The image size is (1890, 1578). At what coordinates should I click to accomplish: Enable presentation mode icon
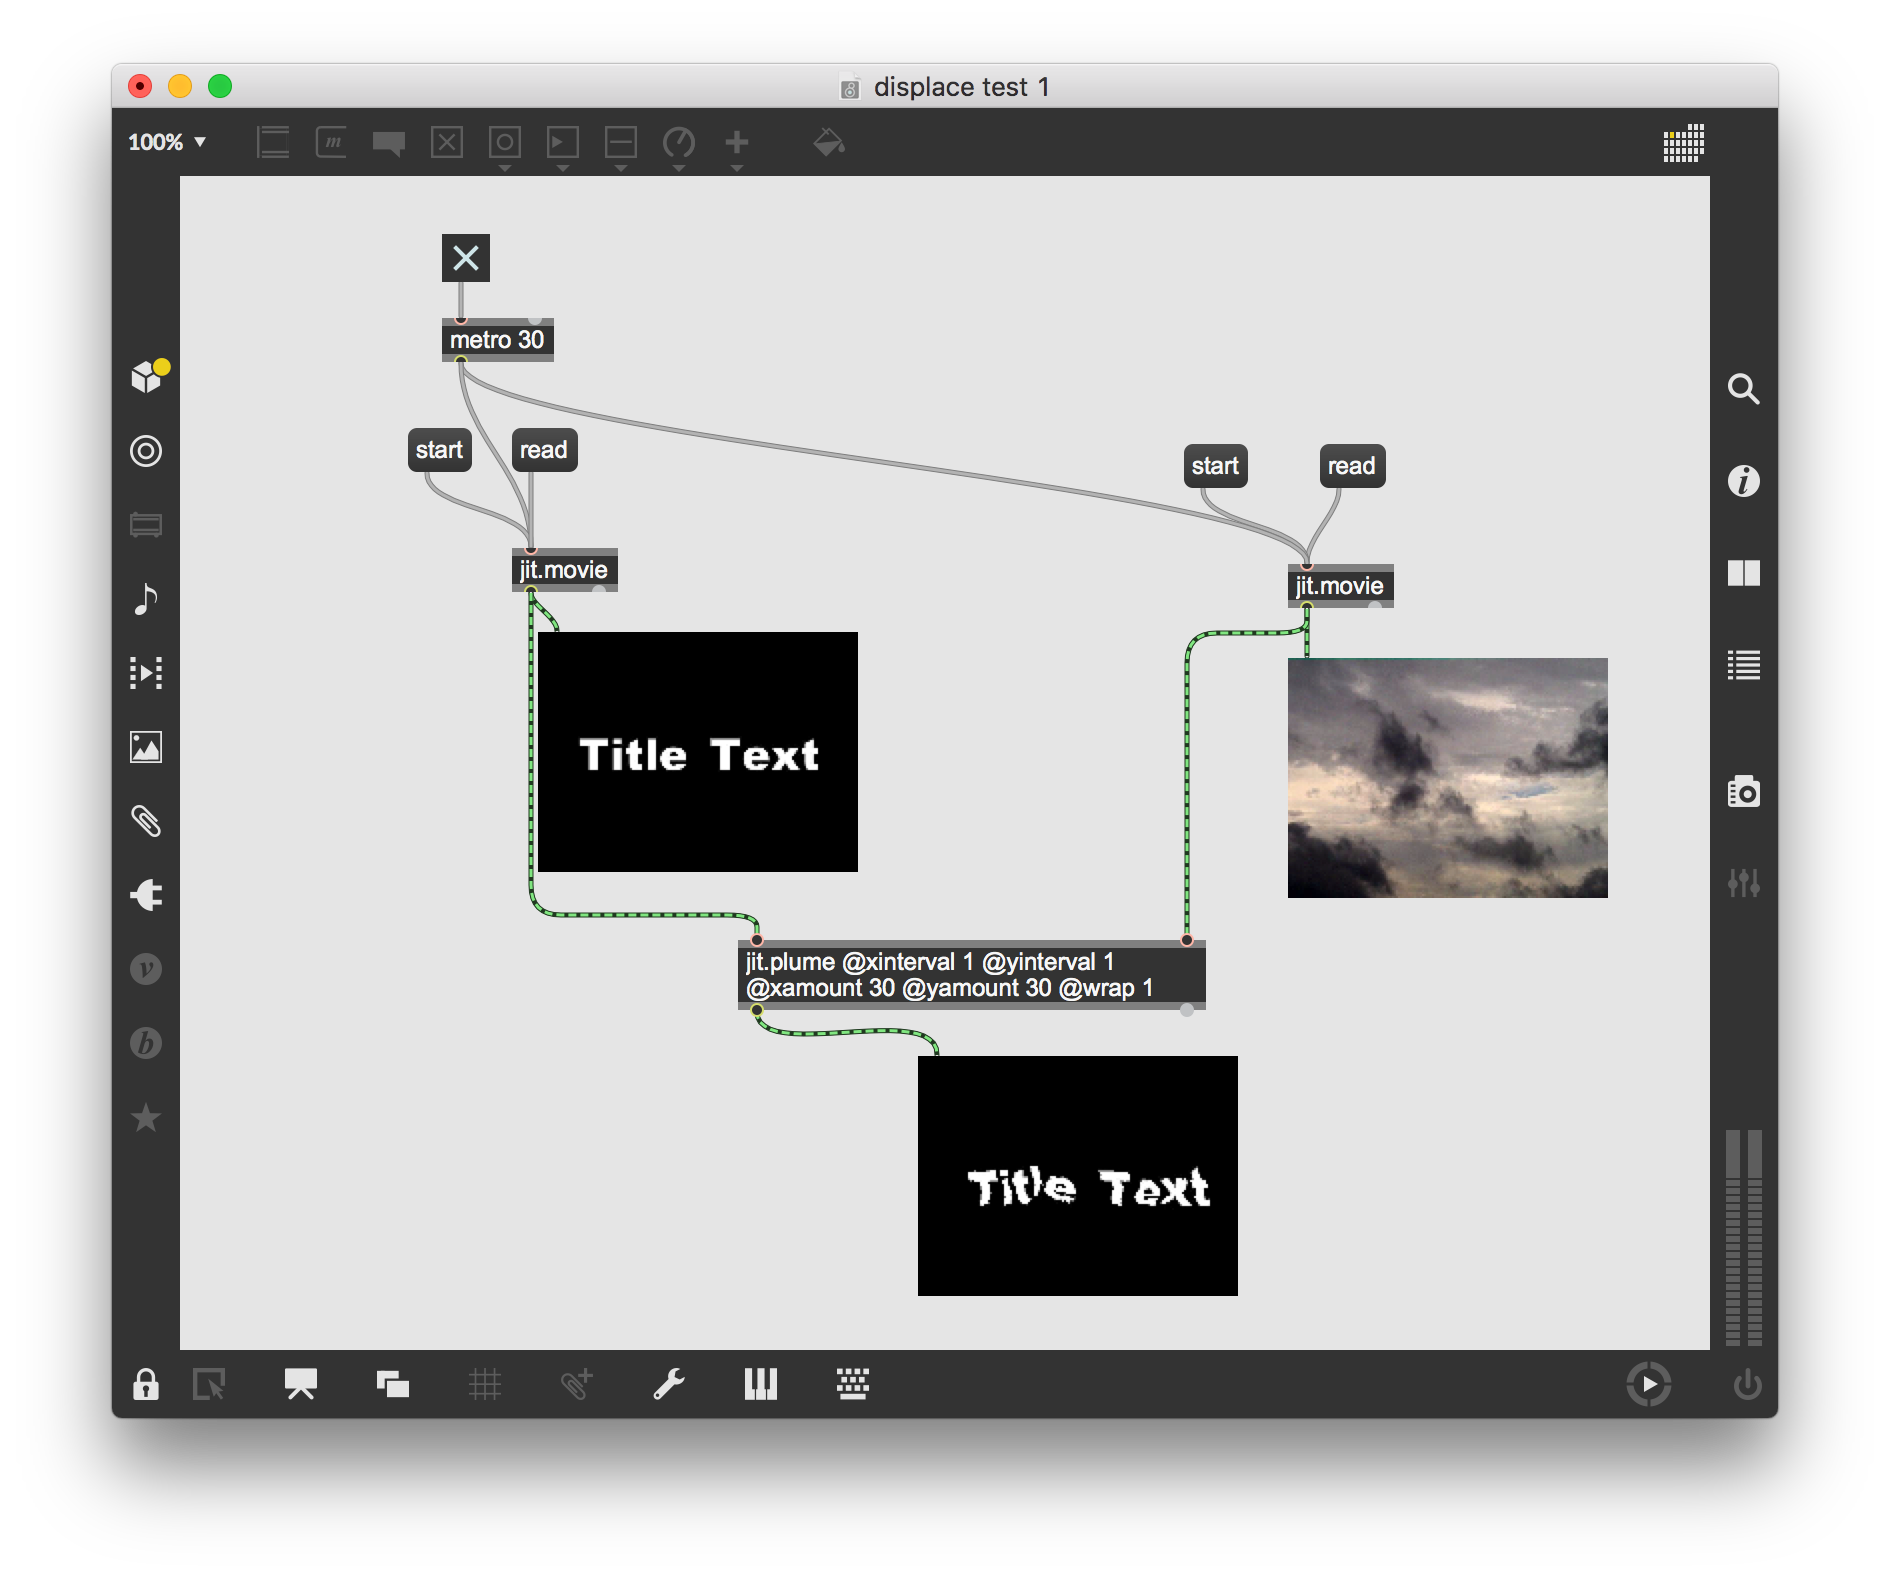click(301, 1384)
